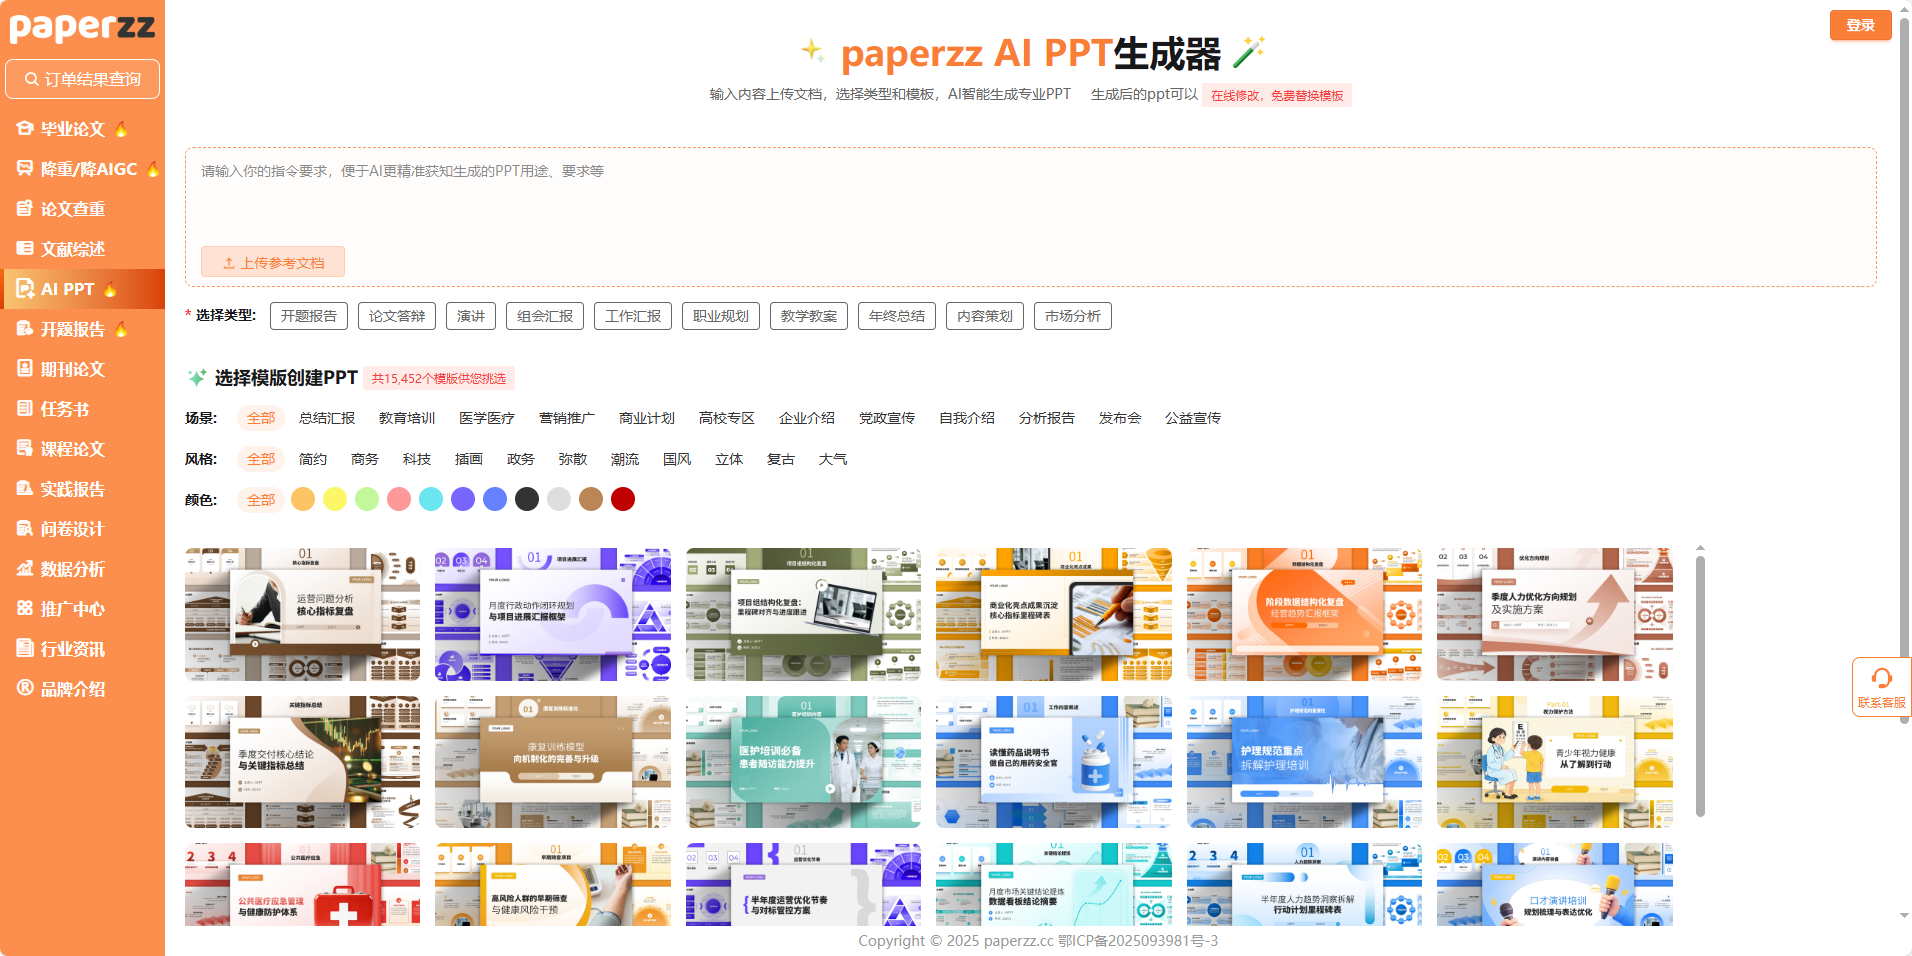
Task: Click the 订单结果查询 search button
Action: point(82,79)
